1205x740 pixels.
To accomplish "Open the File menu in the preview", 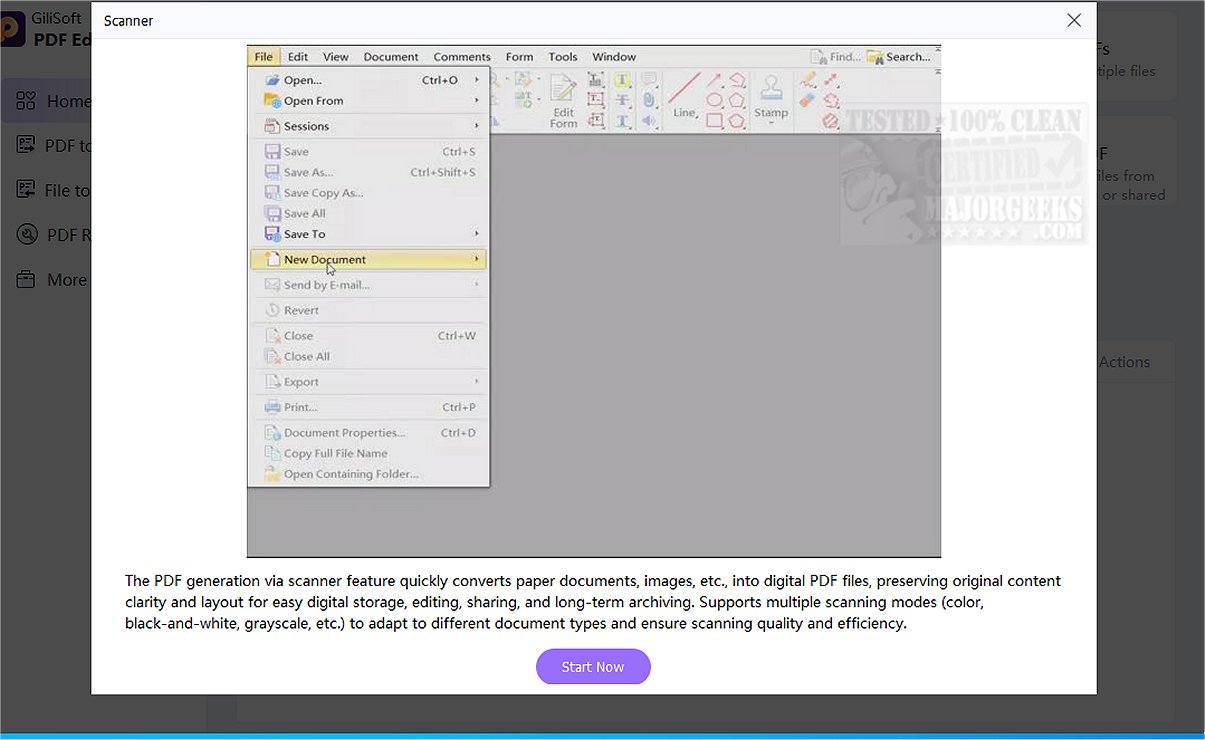I will coord(264,57).
